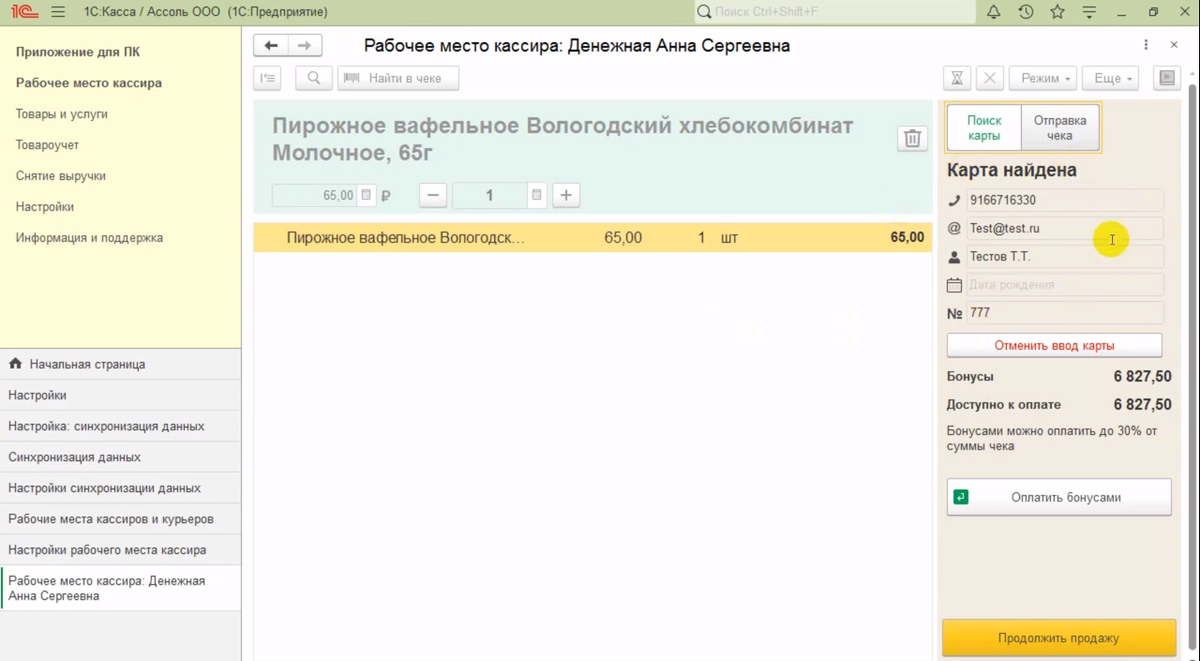Go forward with right arrow button

pos(305,46)
